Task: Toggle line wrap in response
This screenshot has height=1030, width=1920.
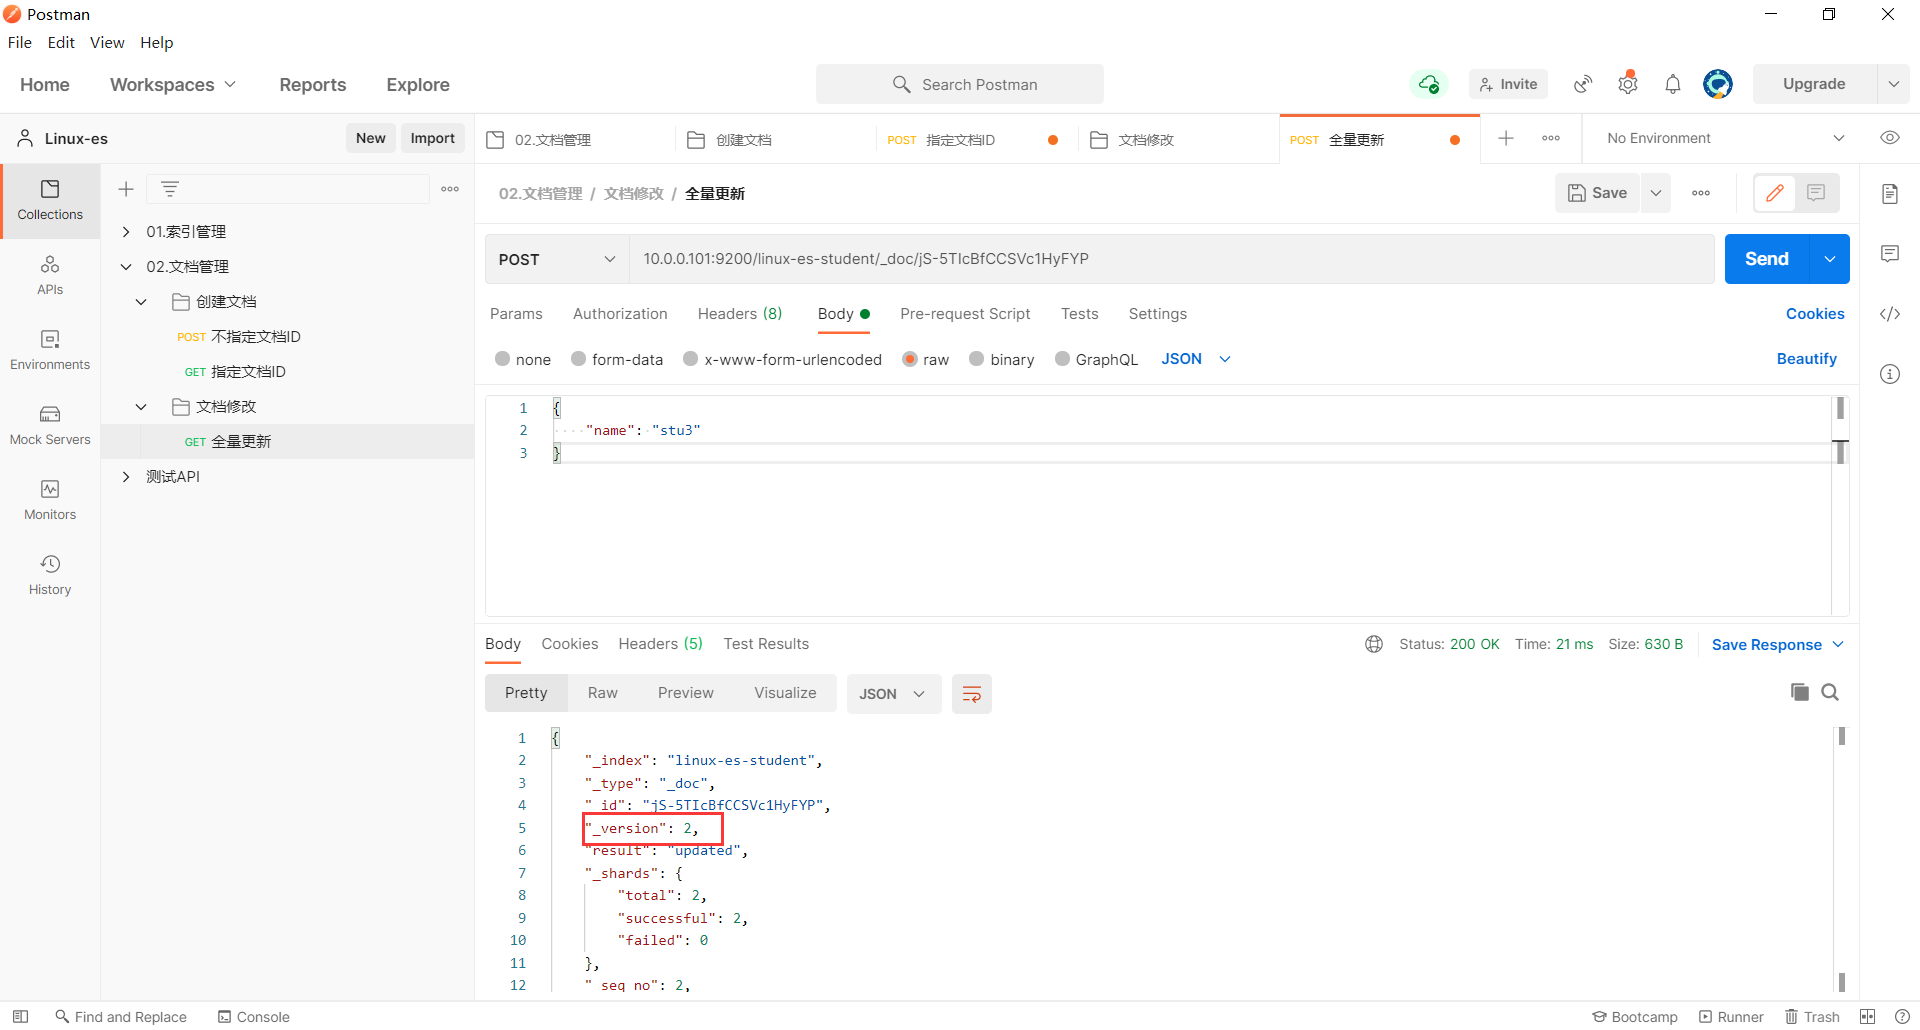Action: (x=972, y=694)
